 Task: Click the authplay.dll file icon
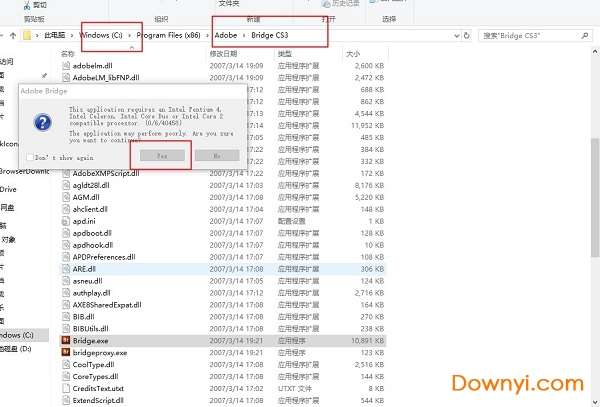point(66,293)
